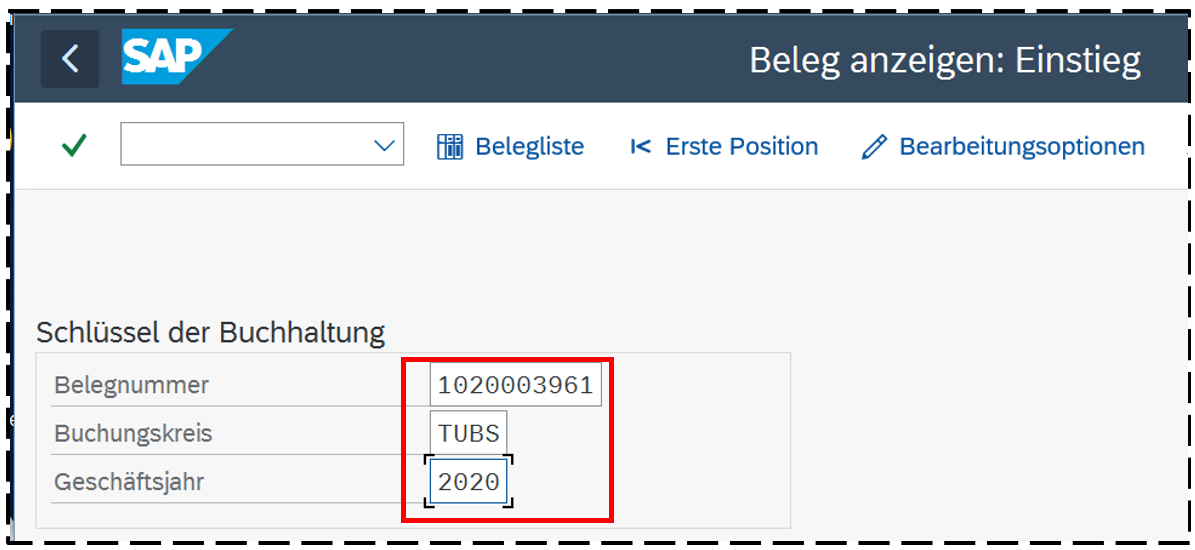The height and width of the screenshot is (550, 1195).
Task: Click empty space right of the Geschäftsjahr field
Action: pyautogui.click(x=700, y=482)
